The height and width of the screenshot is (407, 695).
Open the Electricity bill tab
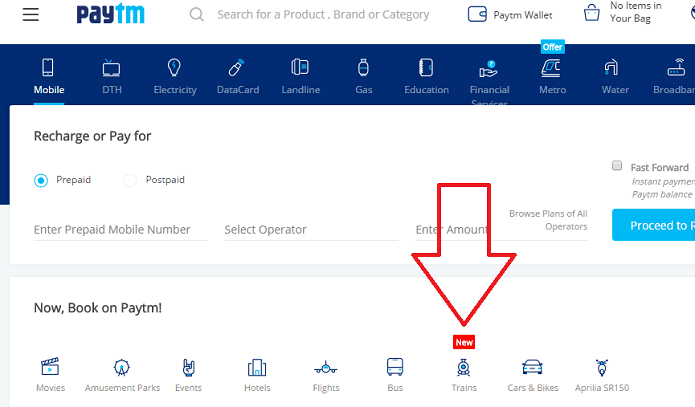tap(175, 76)
